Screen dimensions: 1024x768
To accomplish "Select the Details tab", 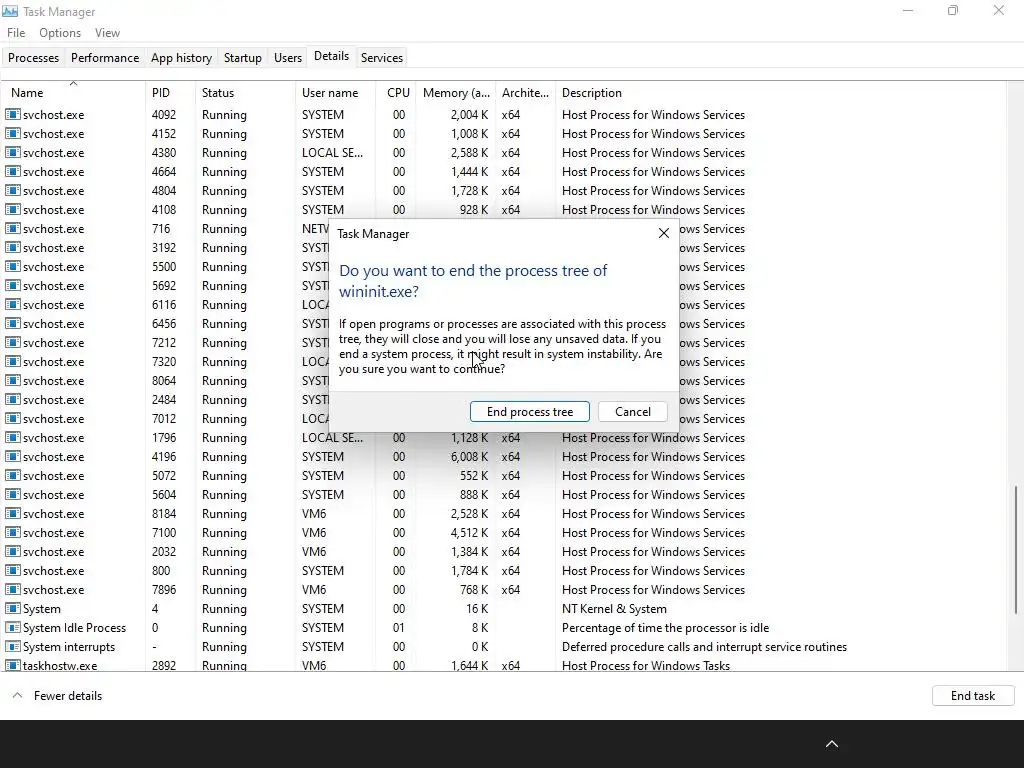I will click(331, 56).
